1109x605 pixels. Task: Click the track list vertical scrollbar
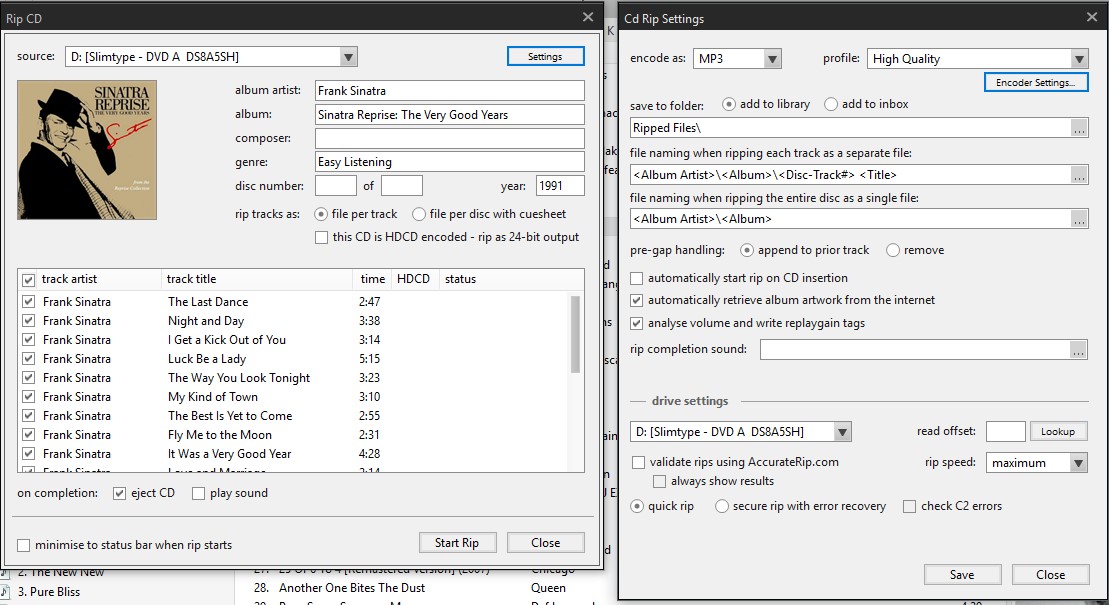pos(575,335)
